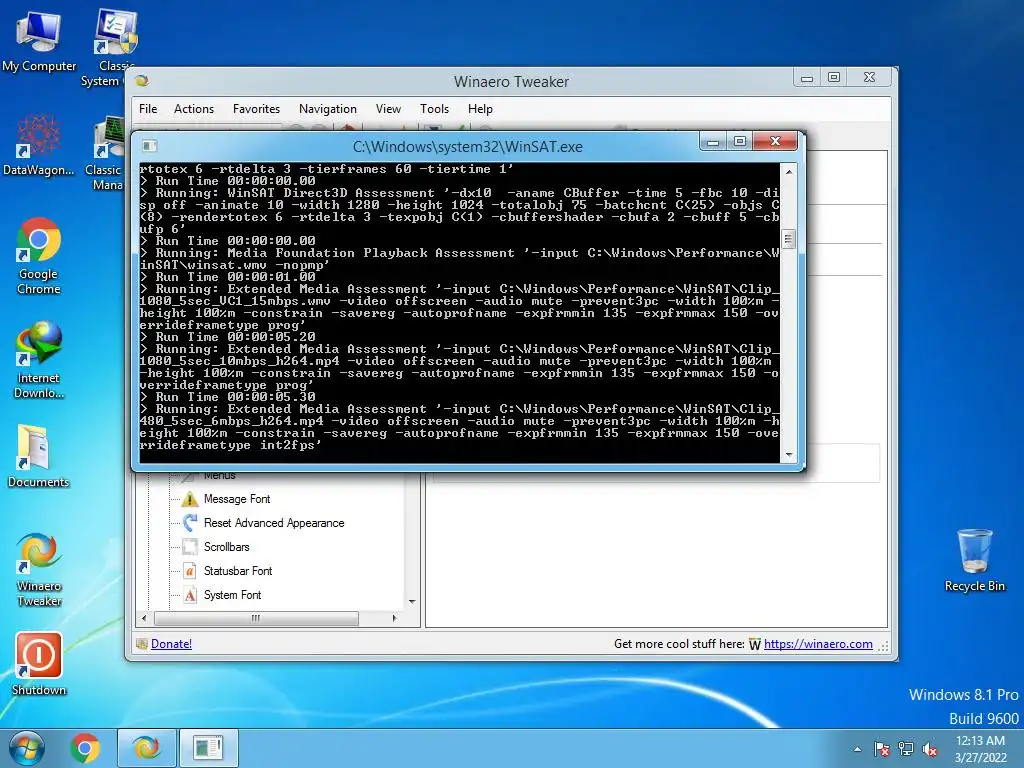Select Message Font in the tree

(x=237, y=499)
